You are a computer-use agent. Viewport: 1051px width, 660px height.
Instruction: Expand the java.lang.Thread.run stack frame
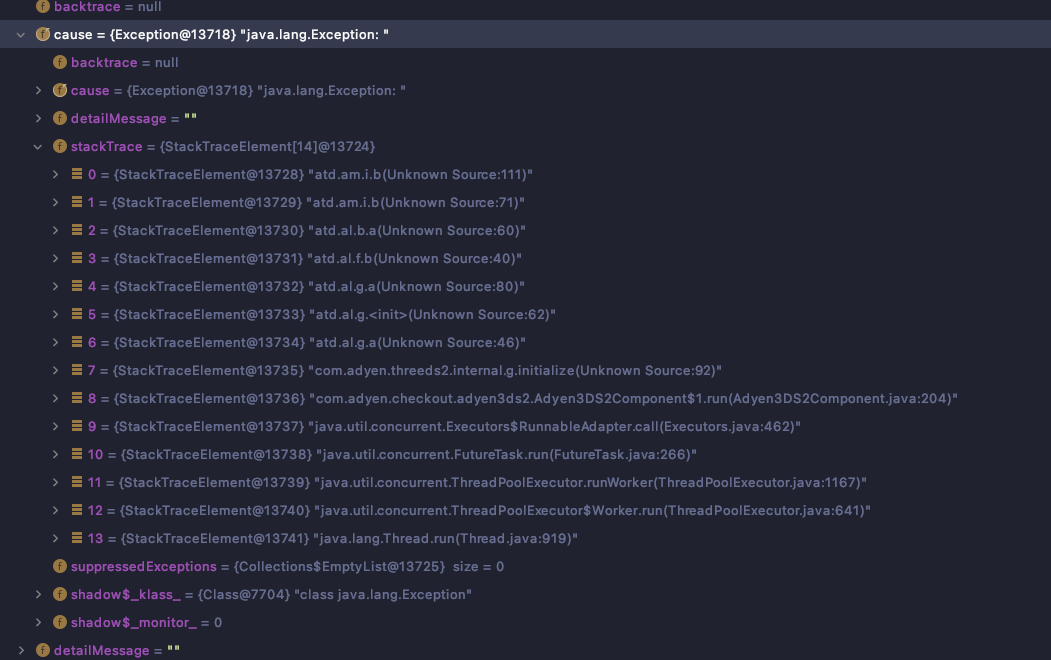click(x=57, y=538)
